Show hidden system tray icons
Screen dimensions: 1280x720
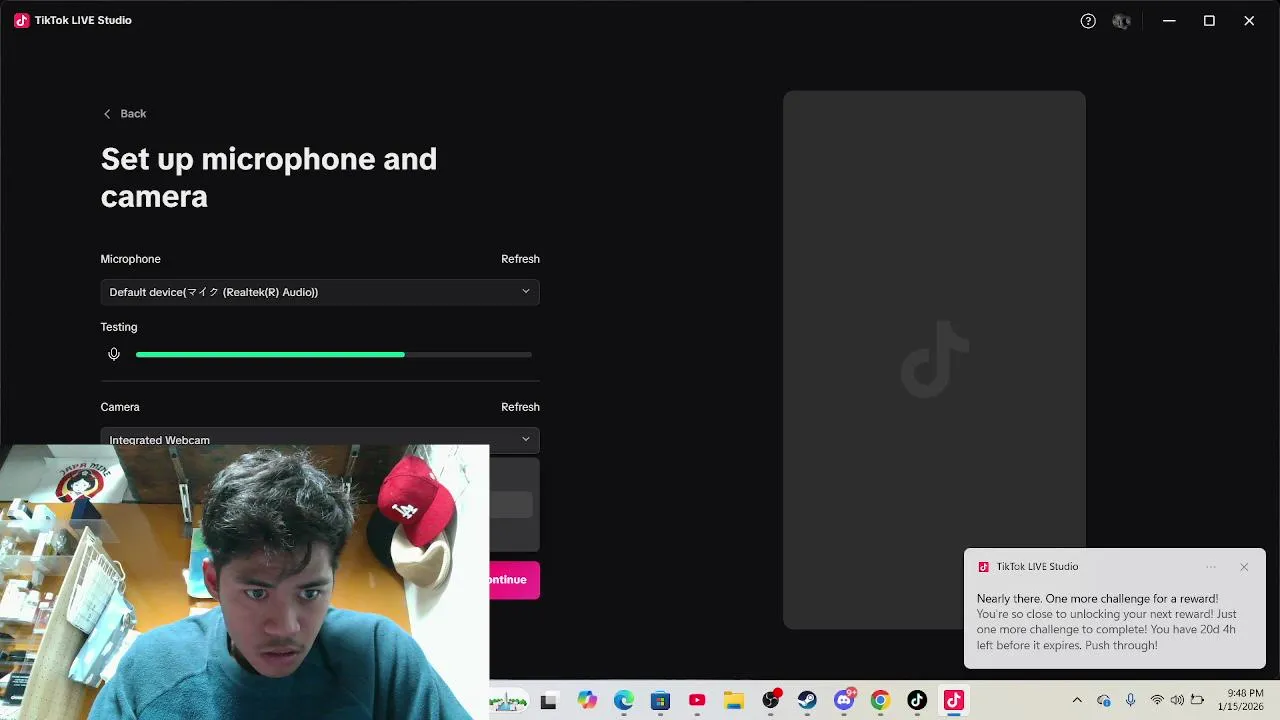point(1077,700)
